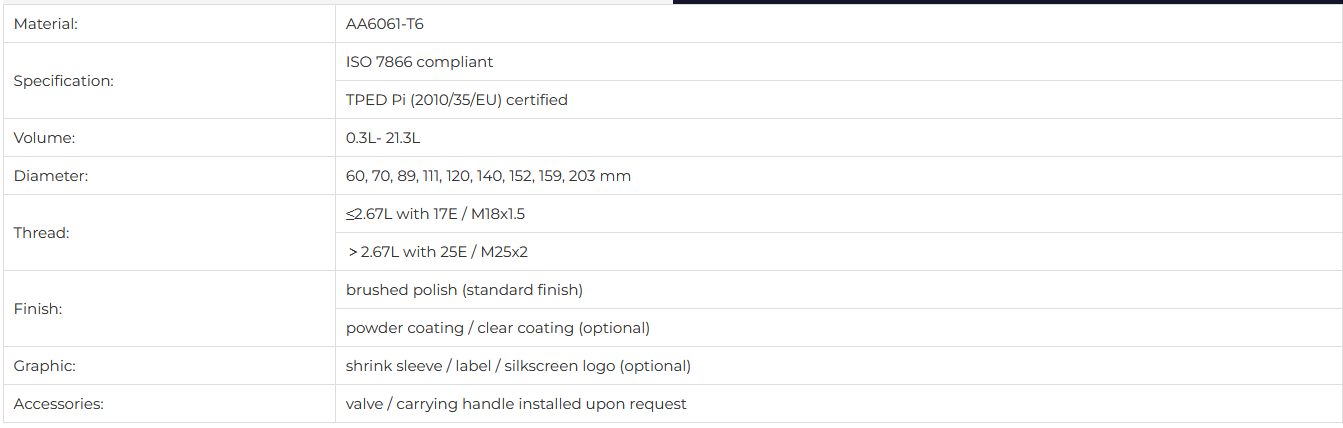This screenshot has width=1343, height=428.
Task: Click the Thread row label
Action: pos(42,233)
